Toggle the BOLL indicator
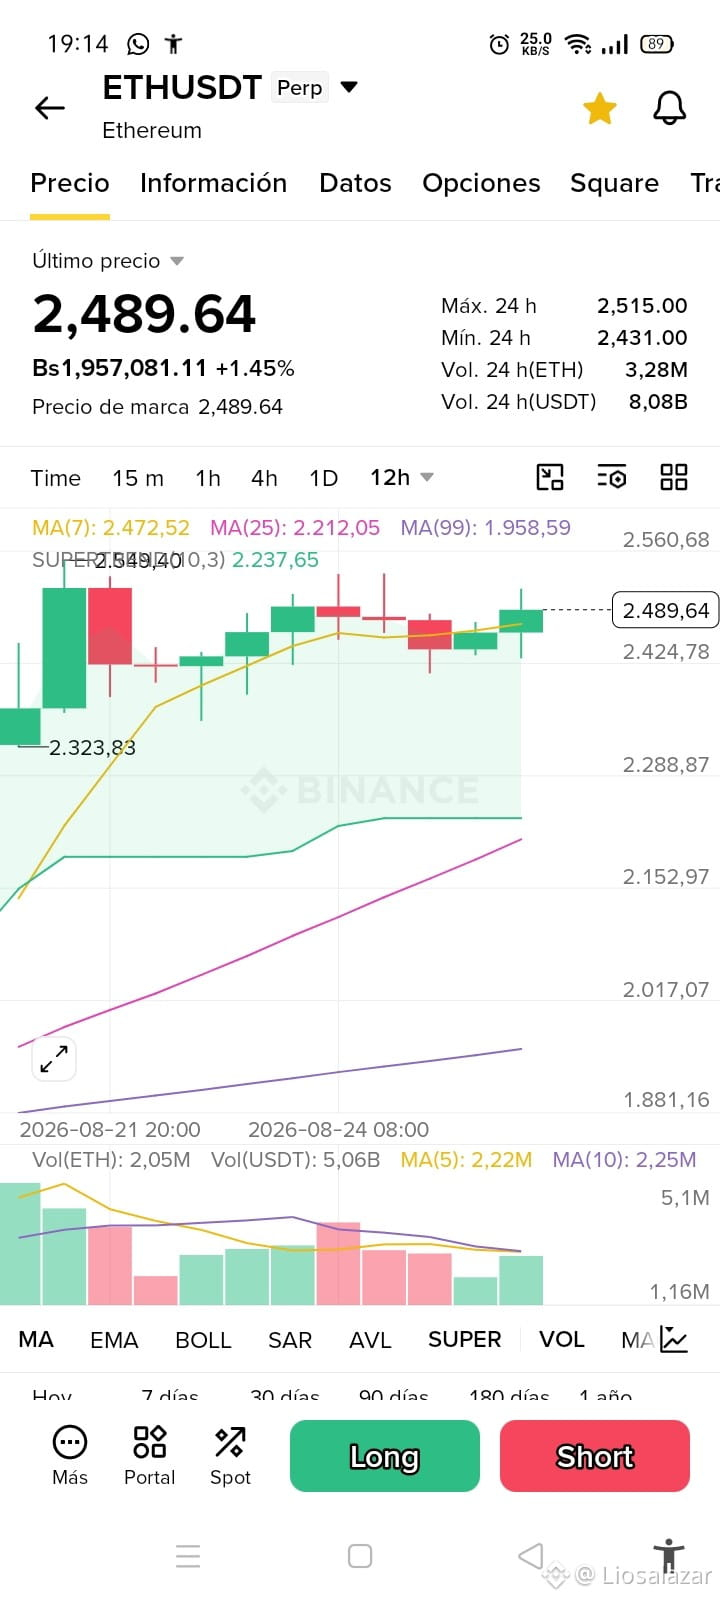This screenshot has width=720, height=1600. click(x=203, y=1339)
